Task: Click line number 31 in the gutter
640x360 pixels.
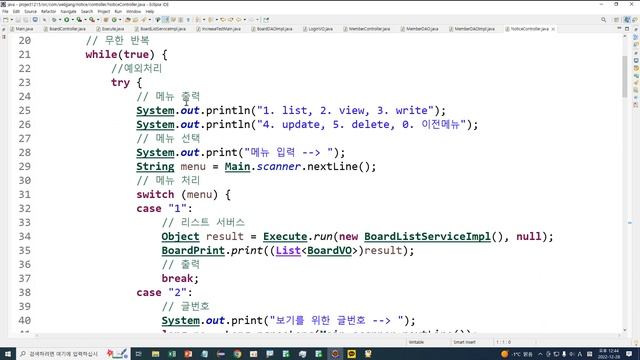Action: click(x=24, y=194)
